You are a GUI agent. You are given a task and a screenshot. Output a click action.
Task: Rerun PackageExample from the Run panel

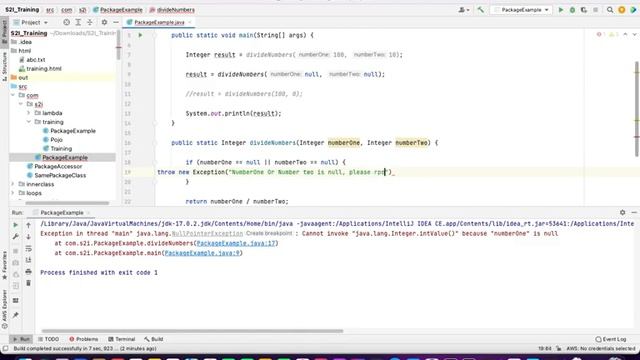click(x=16, y=225)
